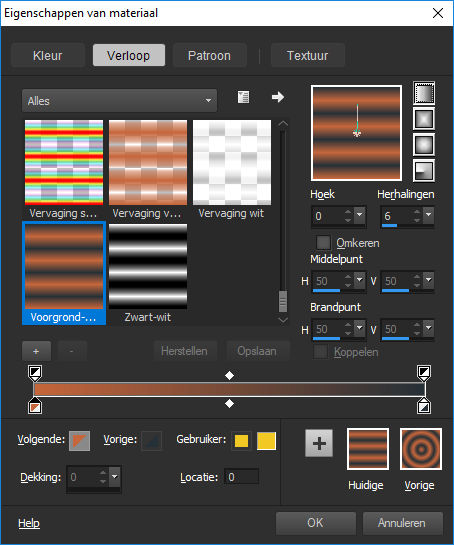Viewport: 454px width, 545px height.
Task: Click the Middelpunt H input field
Action: tap(328, 280)
